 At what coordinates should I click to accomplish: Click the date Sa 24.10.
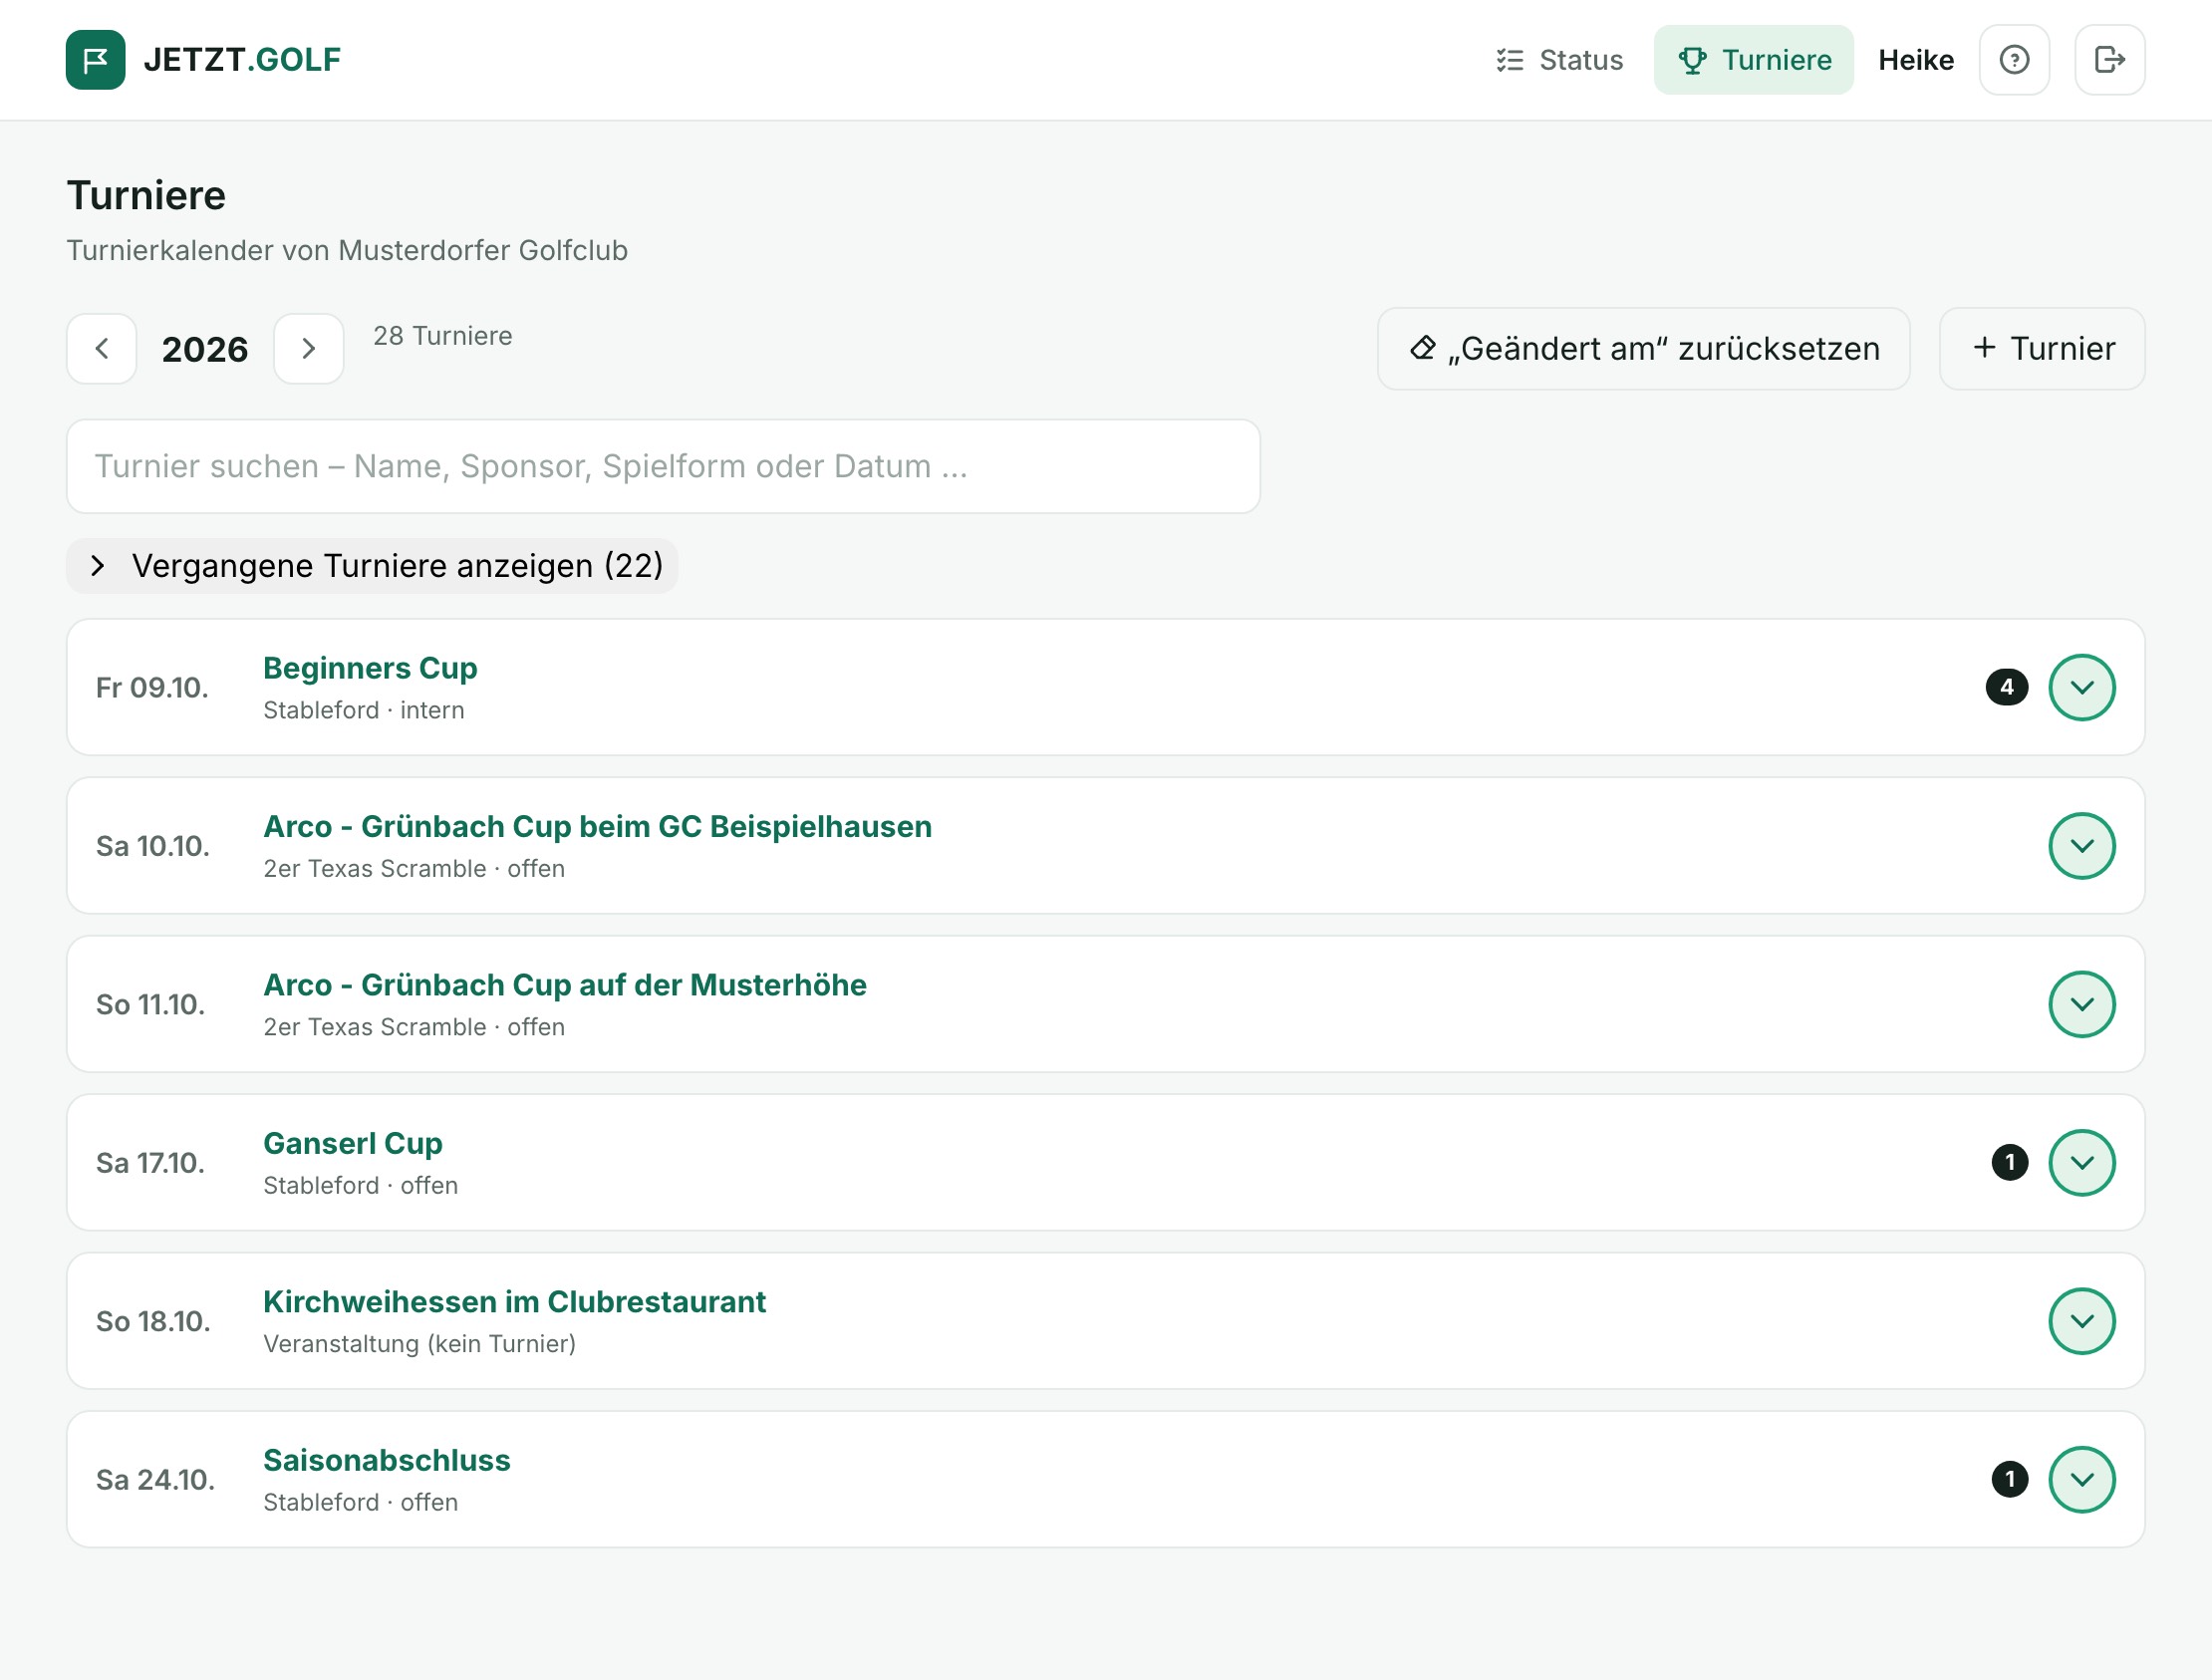pos(156,1479)
